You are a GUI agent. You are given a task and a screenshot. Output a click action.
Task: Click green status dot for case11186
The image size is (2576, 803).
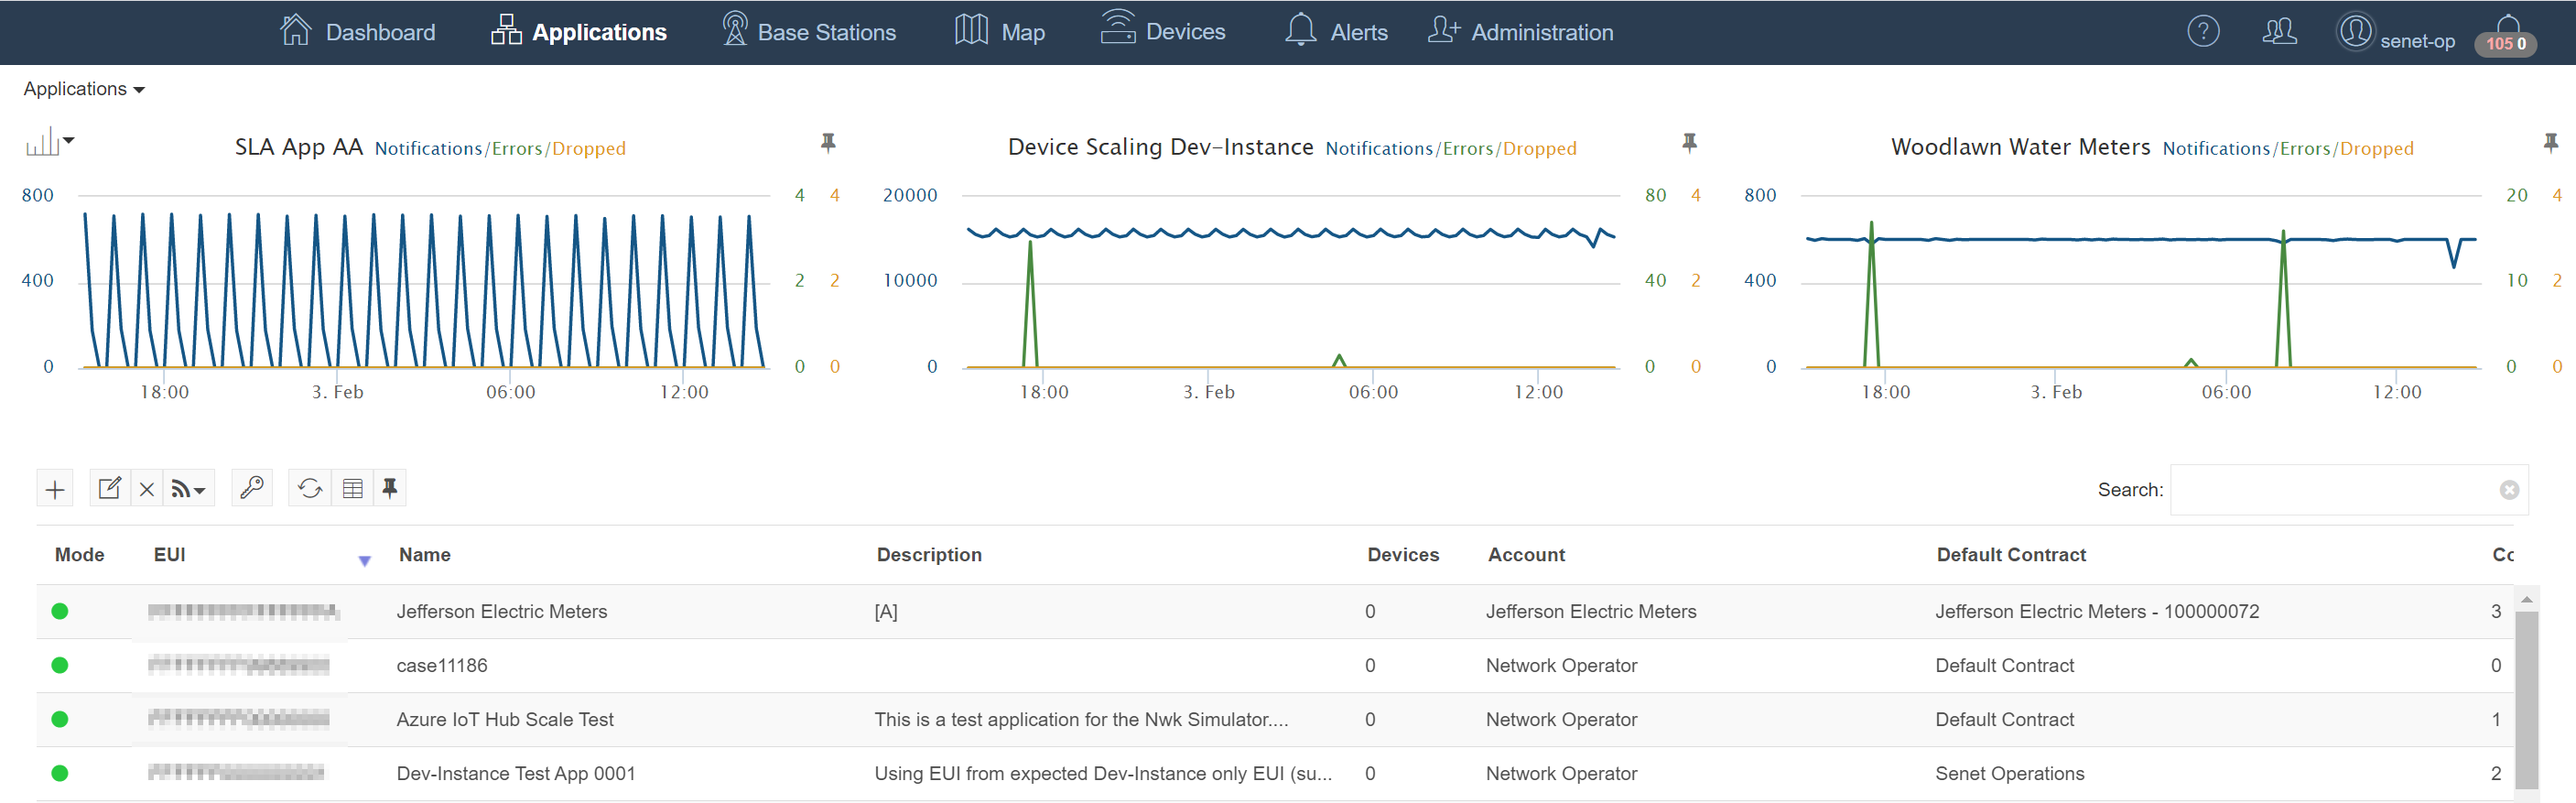click(60, 666)
